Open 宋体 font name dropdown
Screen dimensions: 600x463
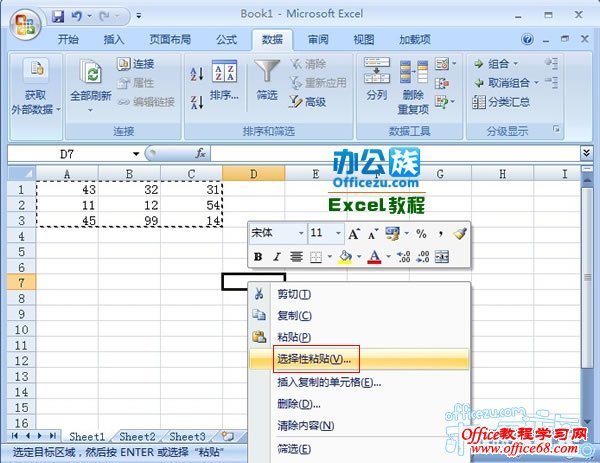(301, 233)
